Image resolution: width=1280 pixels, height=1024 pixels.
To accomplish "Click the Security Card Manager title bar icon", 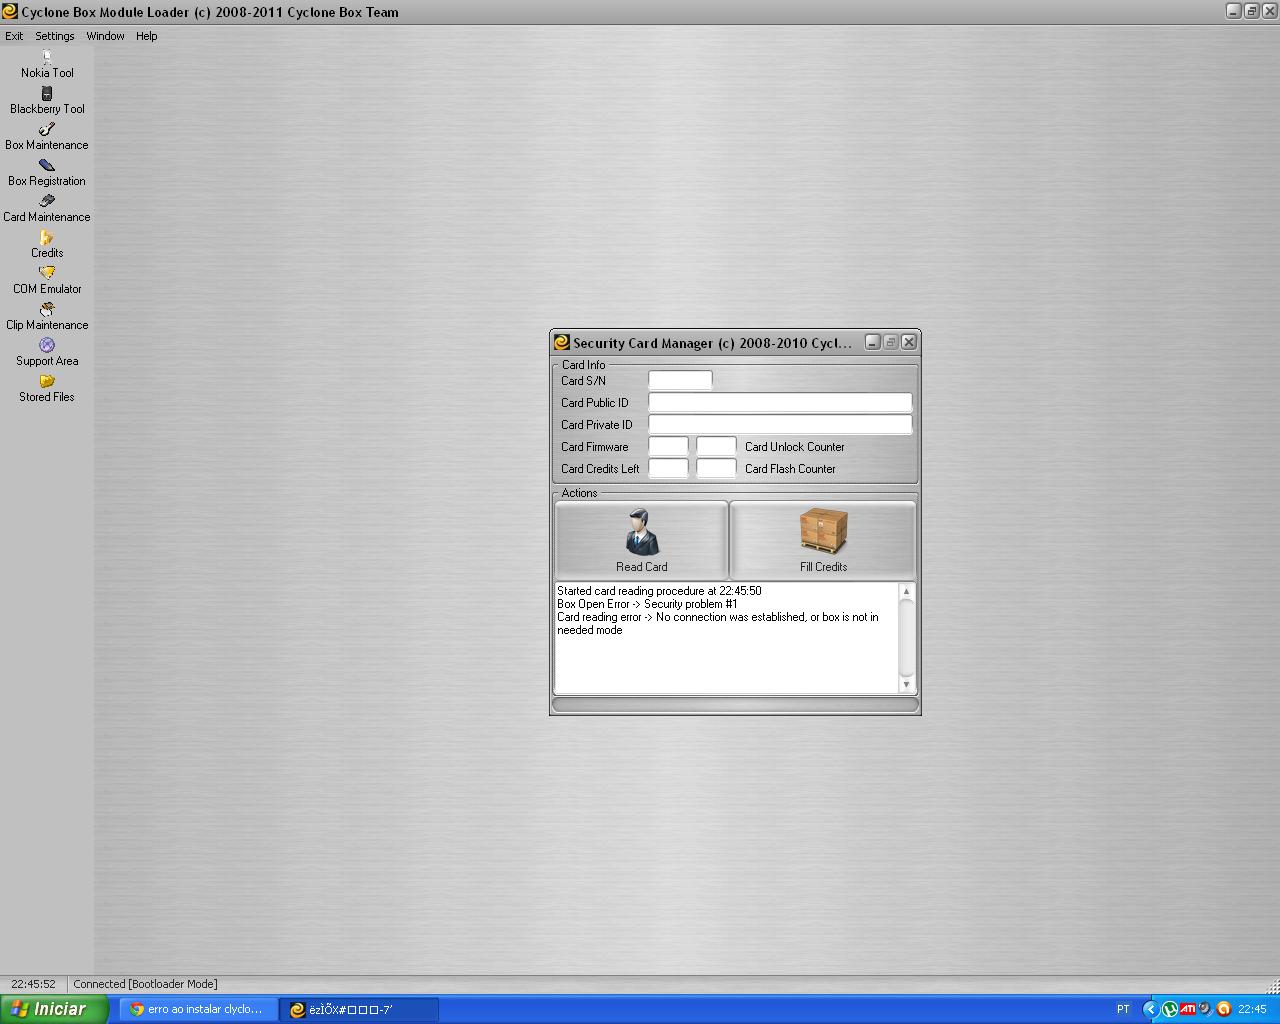I will click(562, 342).
